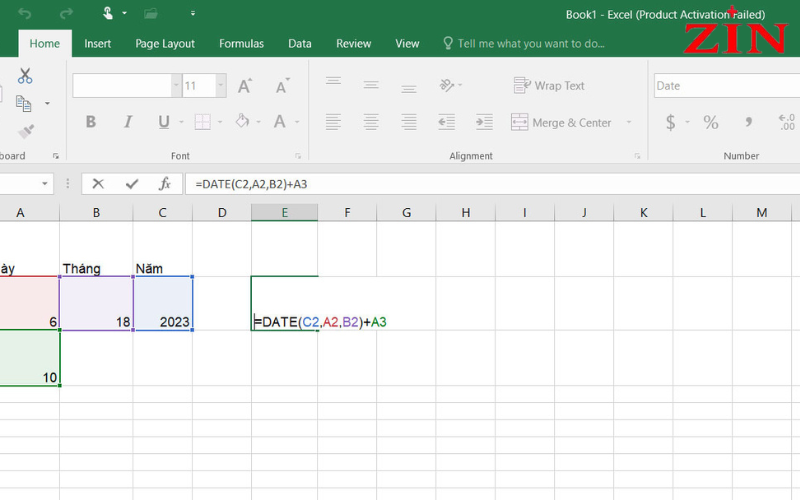Open Clipboard dialog launcher
This screenshot has width=800, height=500.
56,156
